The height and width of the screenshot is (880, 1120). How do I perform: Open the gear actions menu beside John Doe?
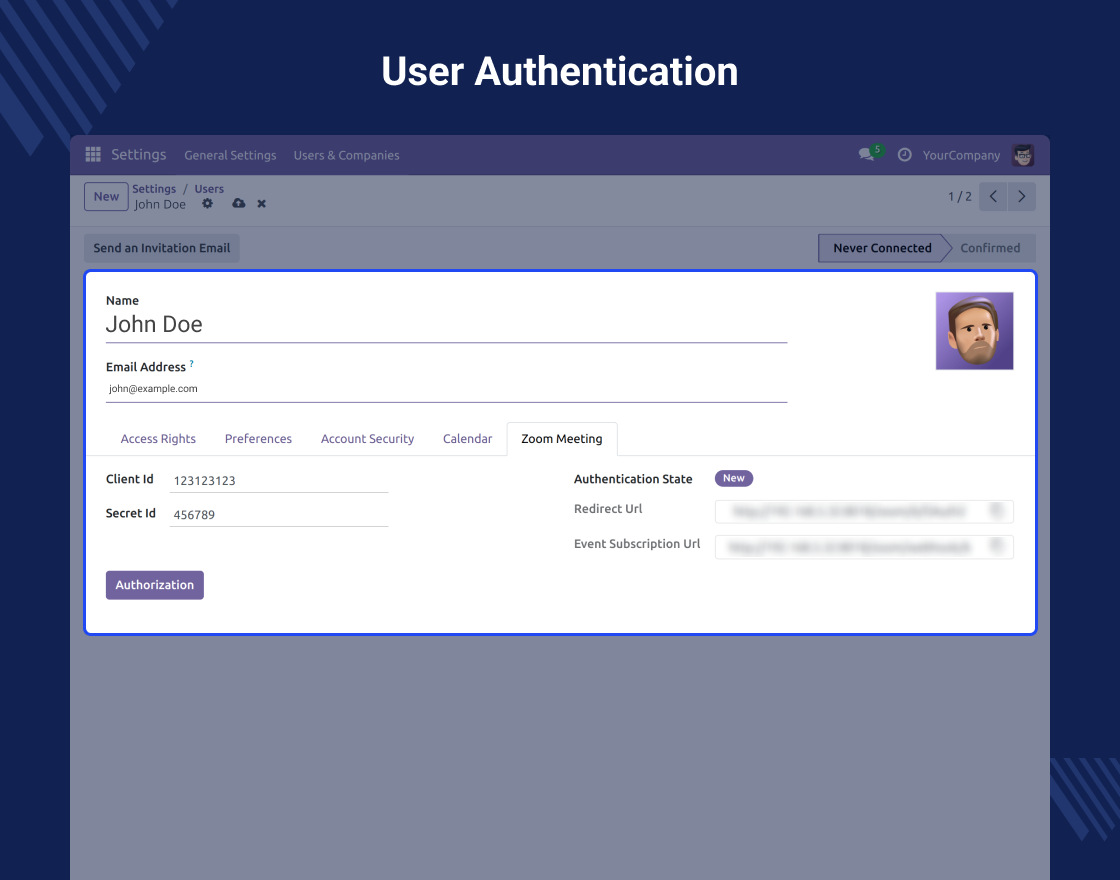pyautogui.click(x=208, y=204)
